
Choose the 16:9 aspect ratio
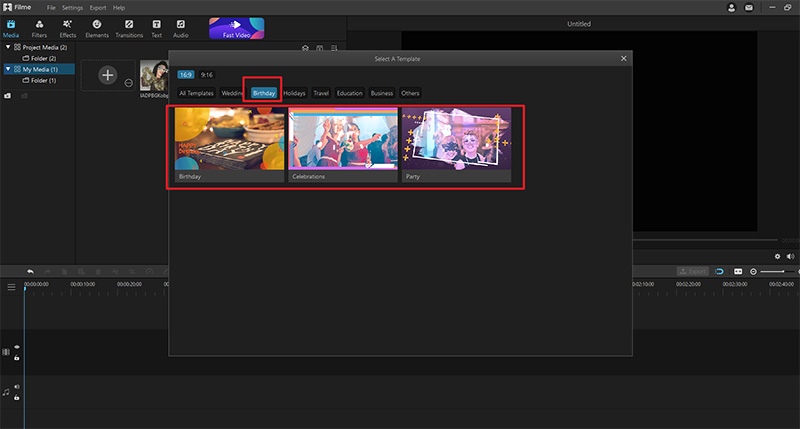coord(185,74)
